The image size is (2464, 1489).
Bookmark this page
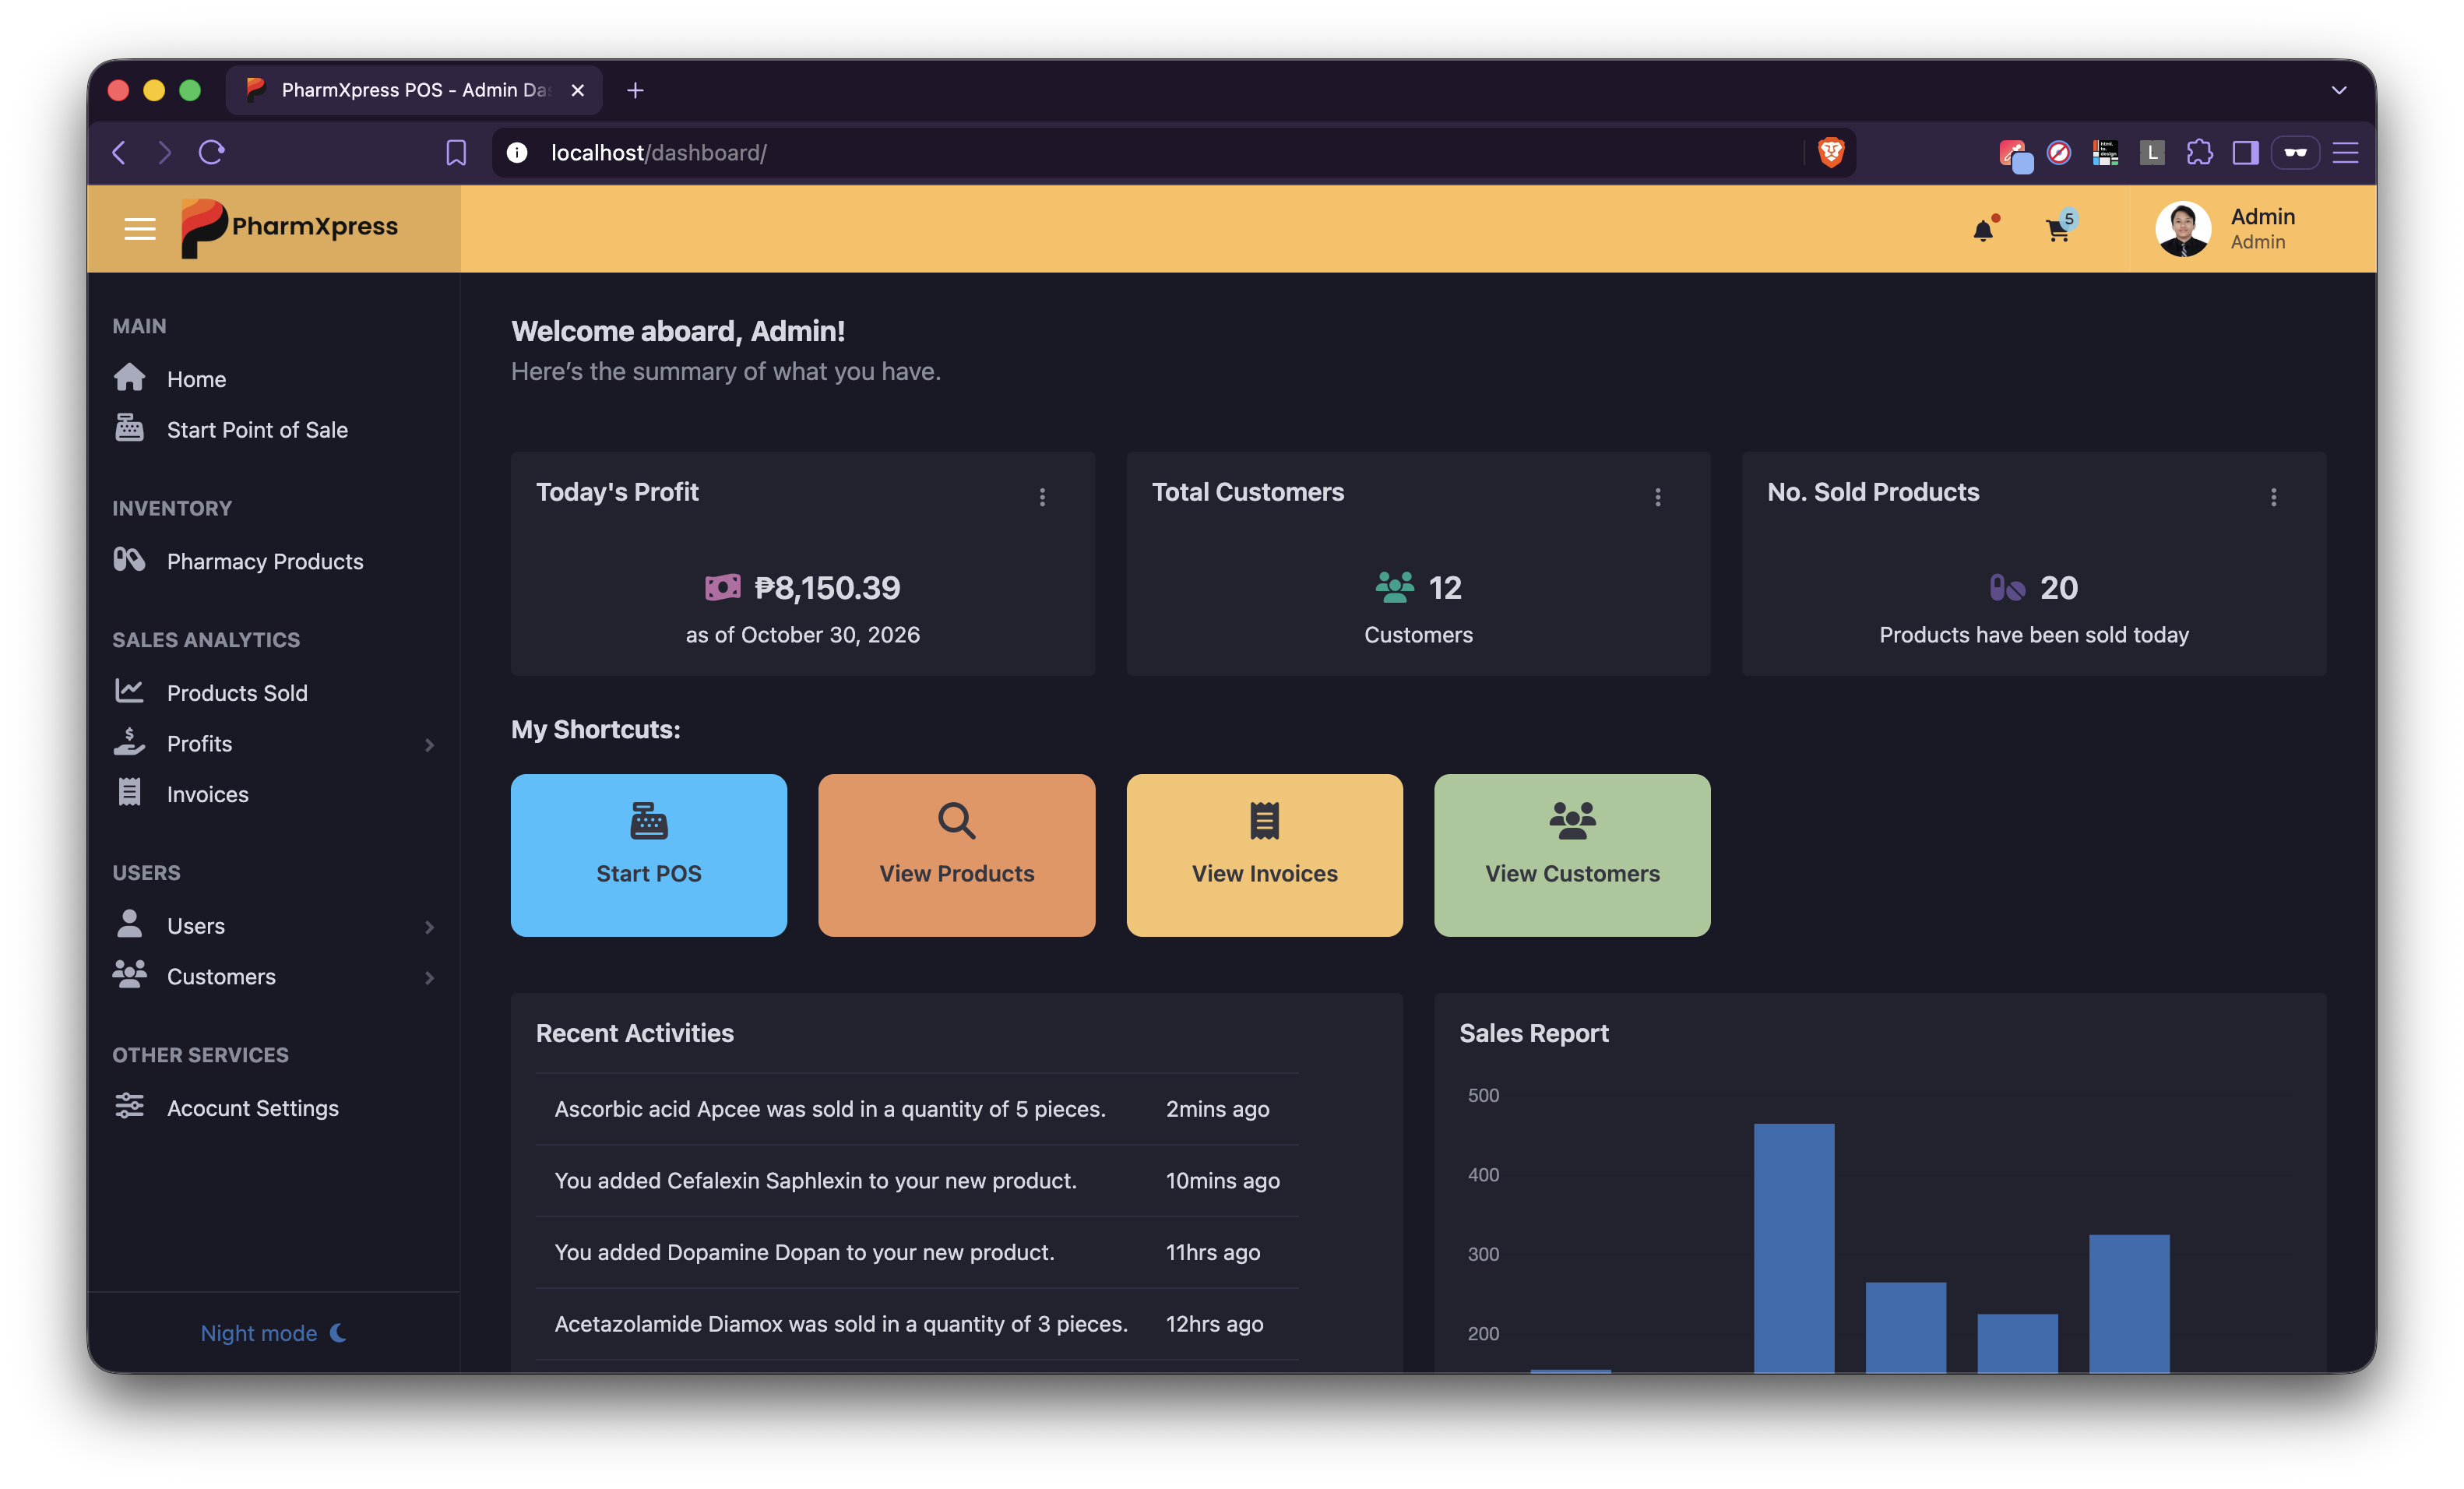tap(456, 152)
